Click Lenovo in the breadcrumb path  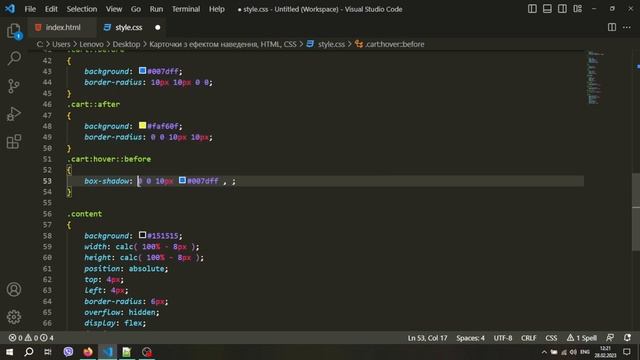(x=91, y=44)
